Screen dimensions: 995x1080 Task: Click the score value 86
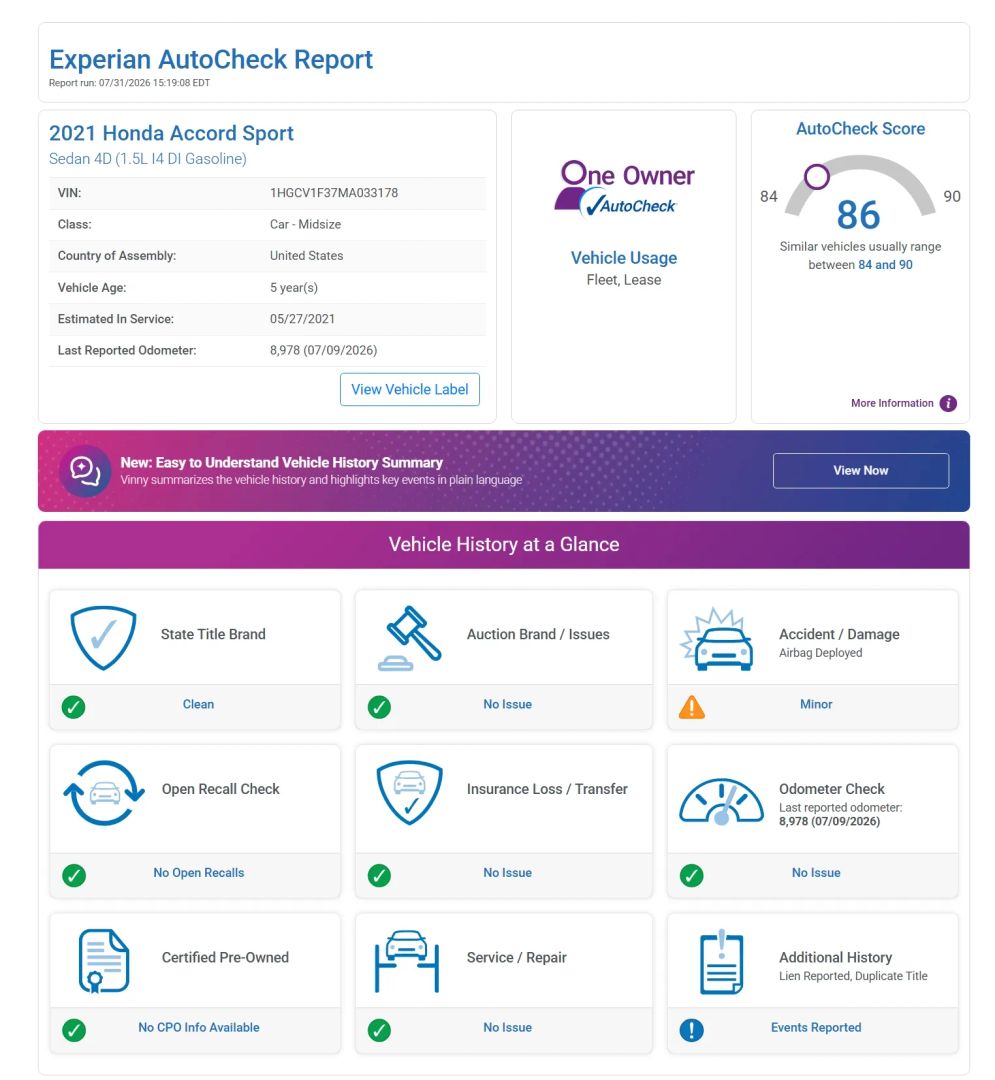[x=859, y=215]
